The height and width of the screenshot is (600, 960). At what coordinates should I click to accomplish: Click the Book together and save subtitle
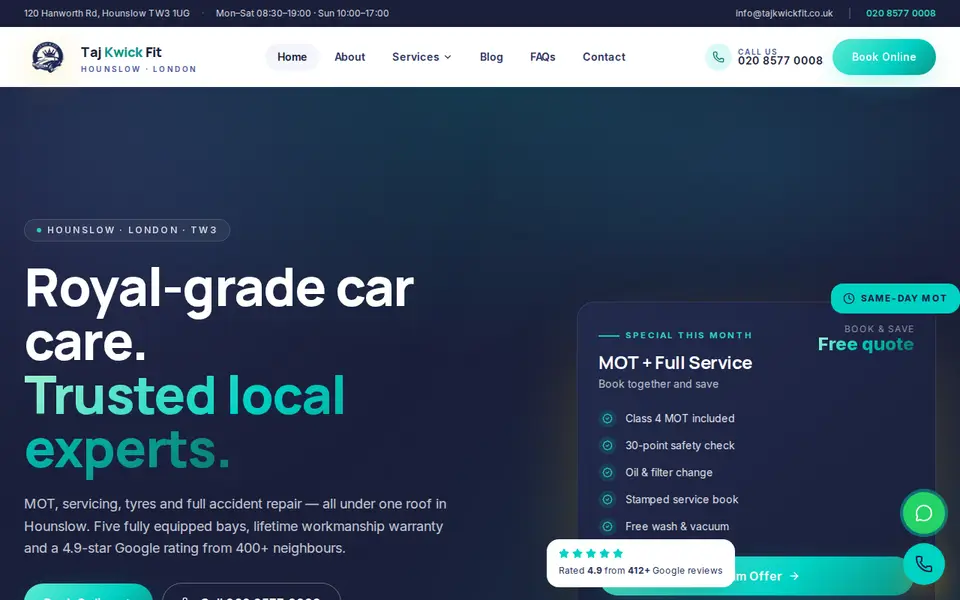click(x=658, y=384)
